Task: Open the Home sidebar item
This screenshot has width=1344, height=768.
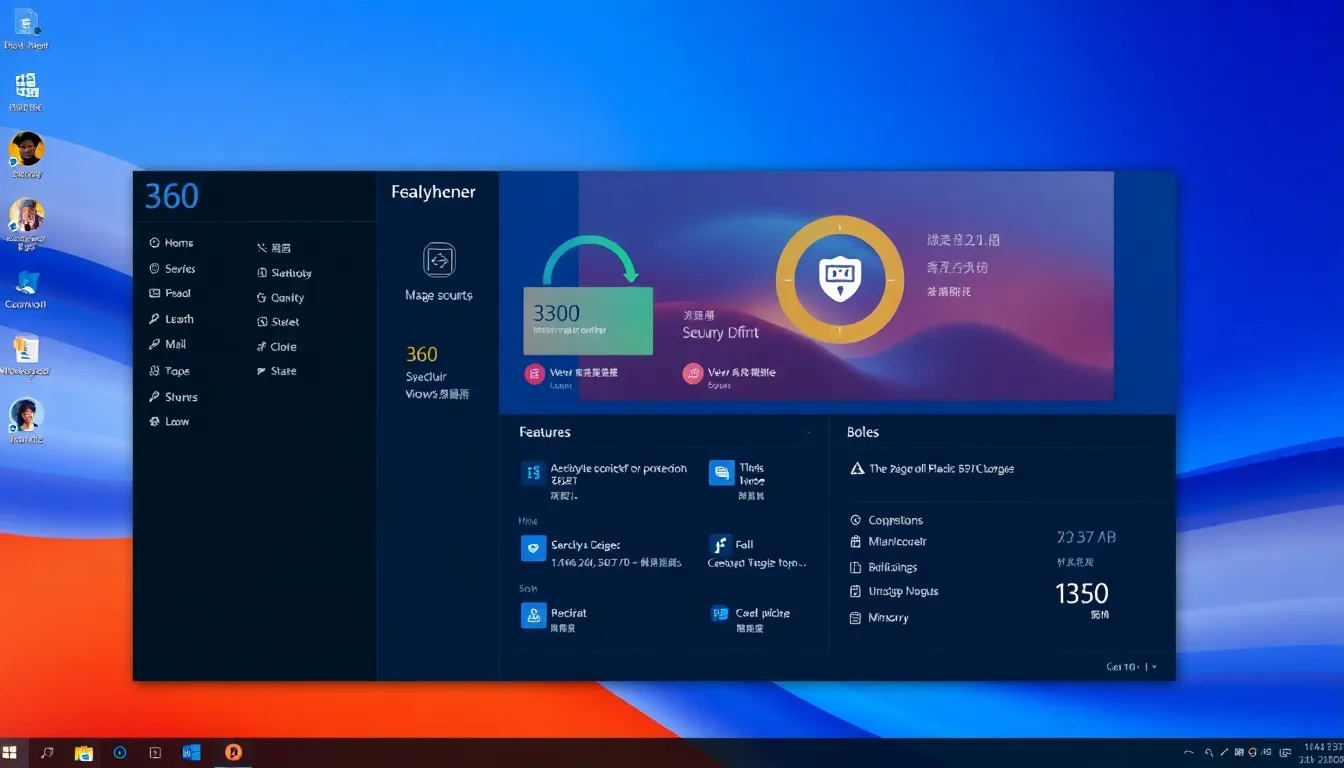Action: [x=171, y=243]
